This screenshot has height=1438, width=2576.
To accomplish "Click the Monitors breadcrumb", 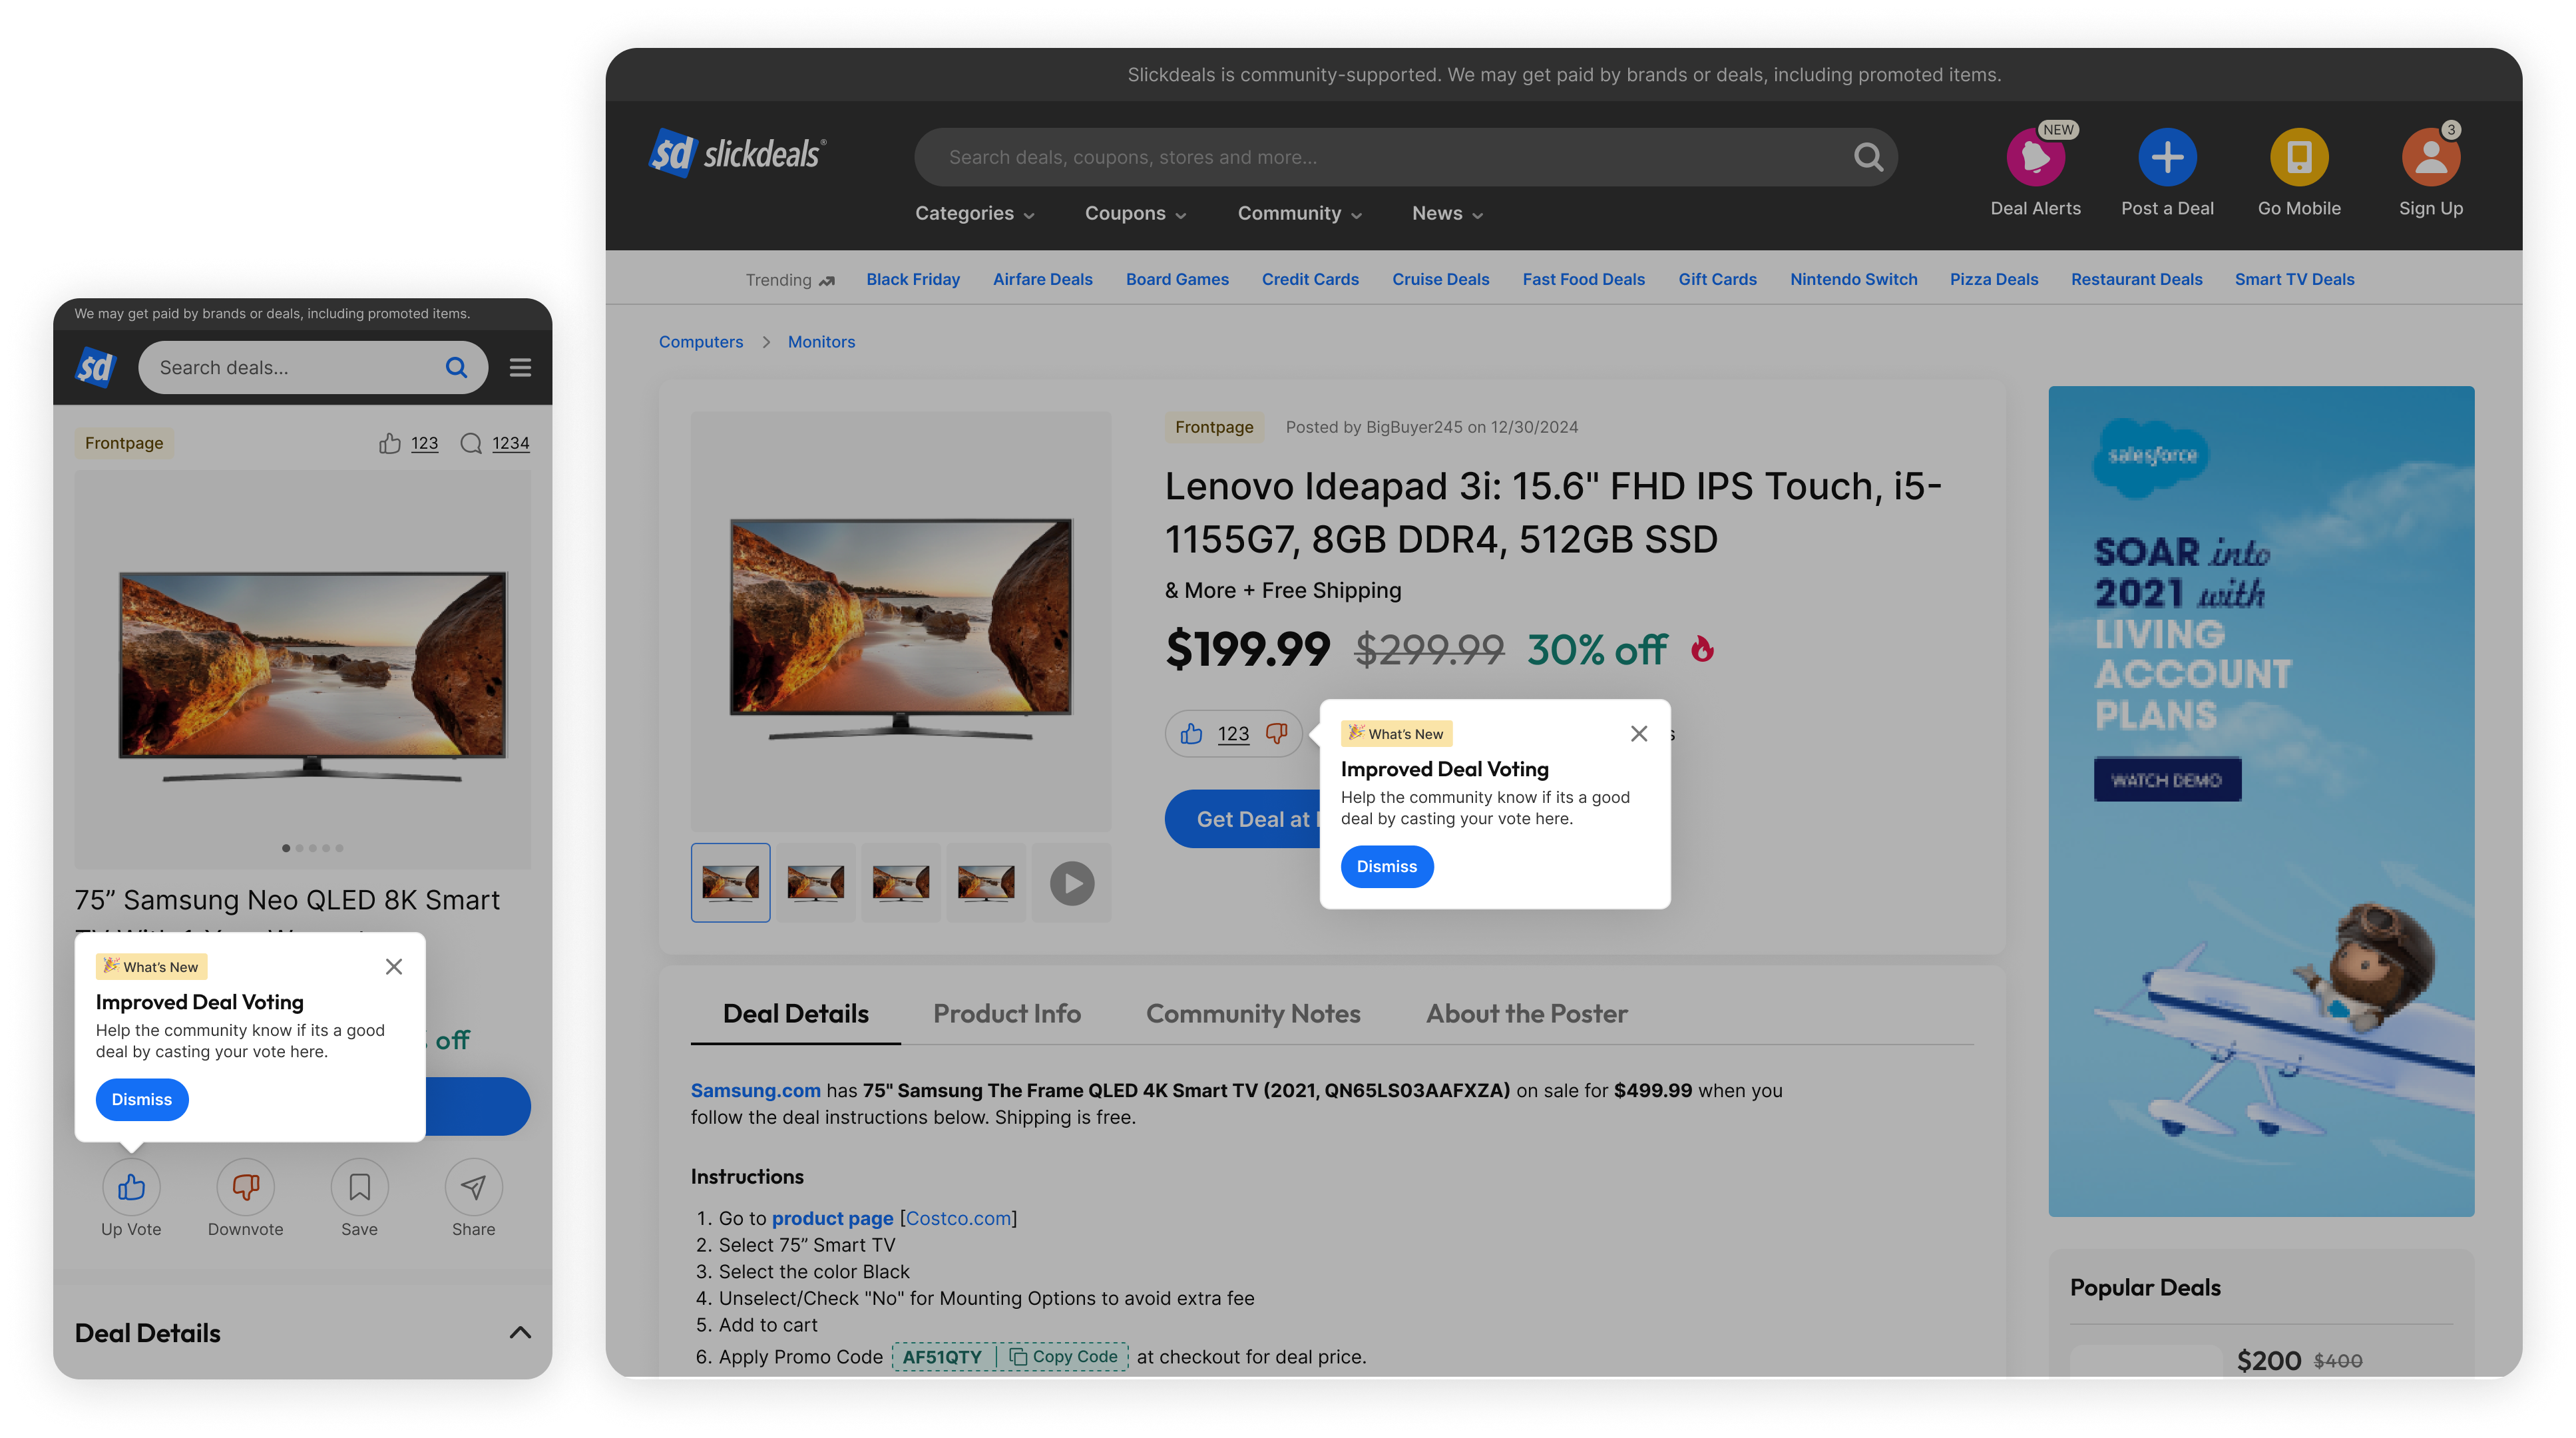I will 821,342.
